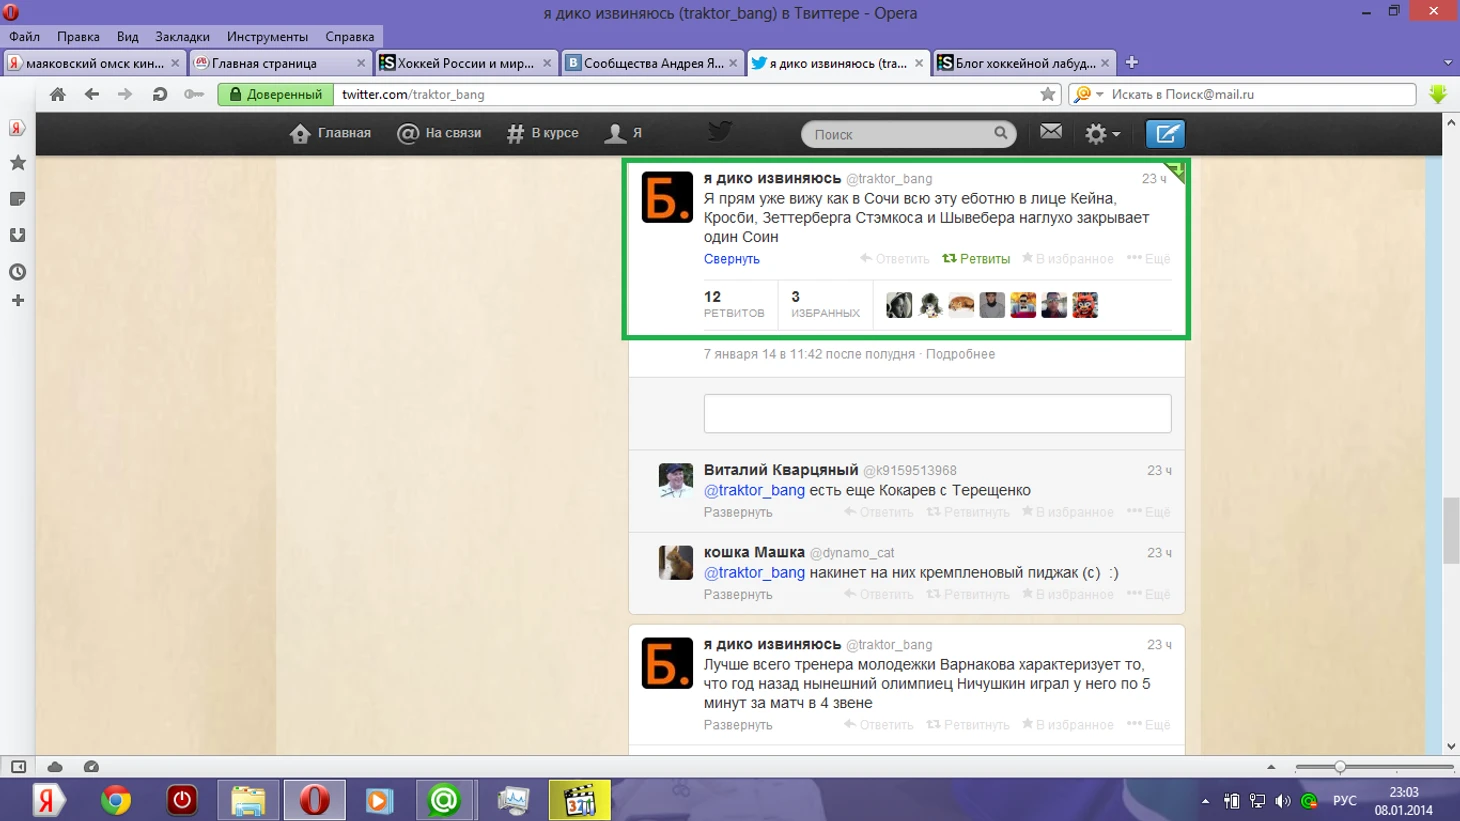1460x821 pixels.
Task: Open the sidebar downloads panel icon
Action: click(x=17, y=235)
